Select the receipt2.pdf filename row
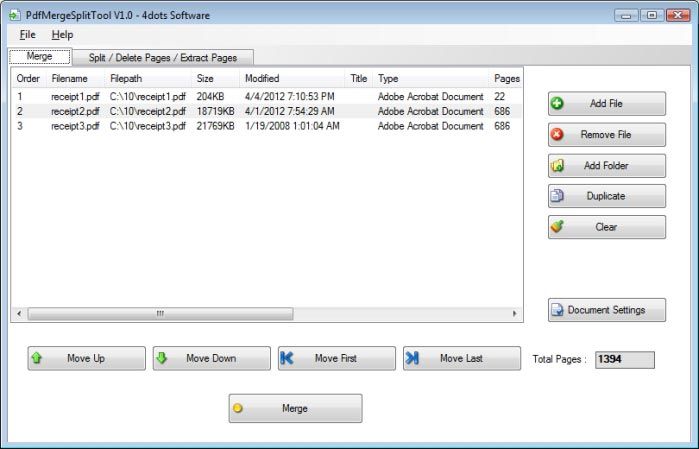699x449 pixels. coord(75,111)
